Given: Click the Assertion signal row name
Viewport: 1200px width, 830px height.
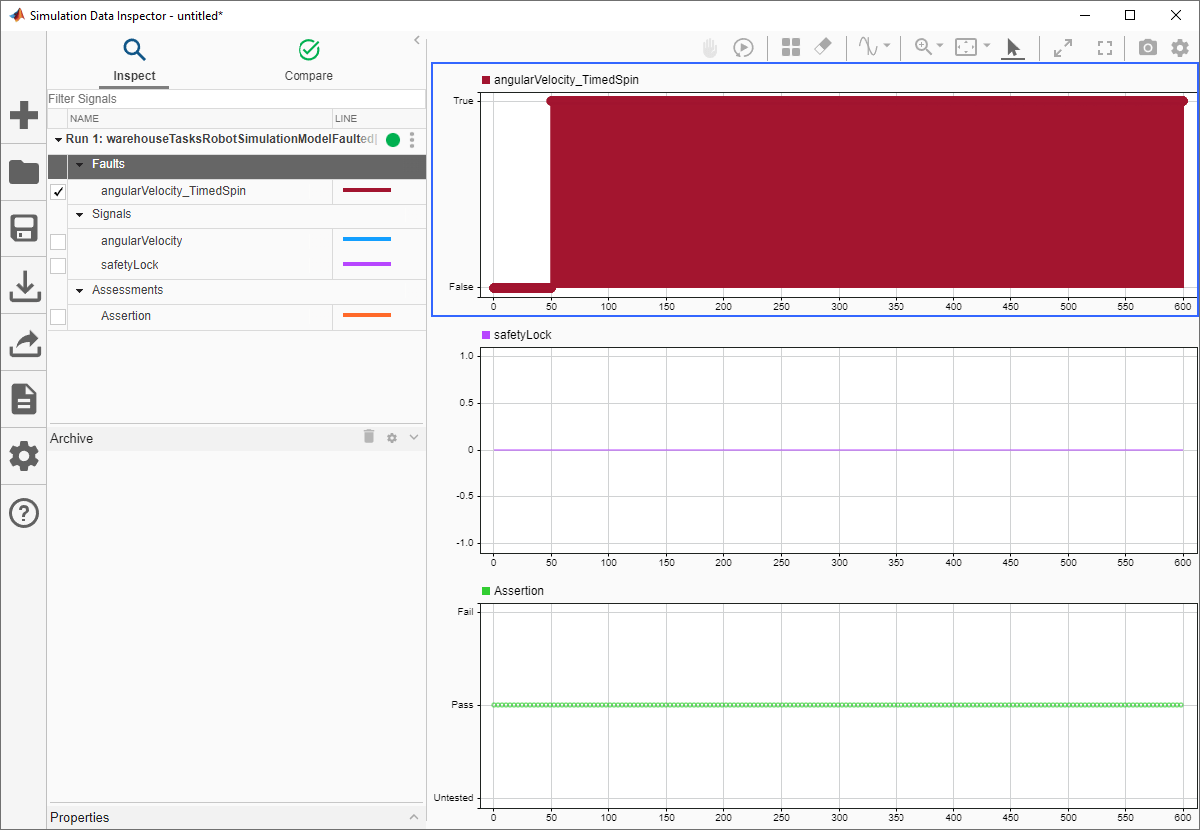Looking at the screenshot, I should click(126, 316).
